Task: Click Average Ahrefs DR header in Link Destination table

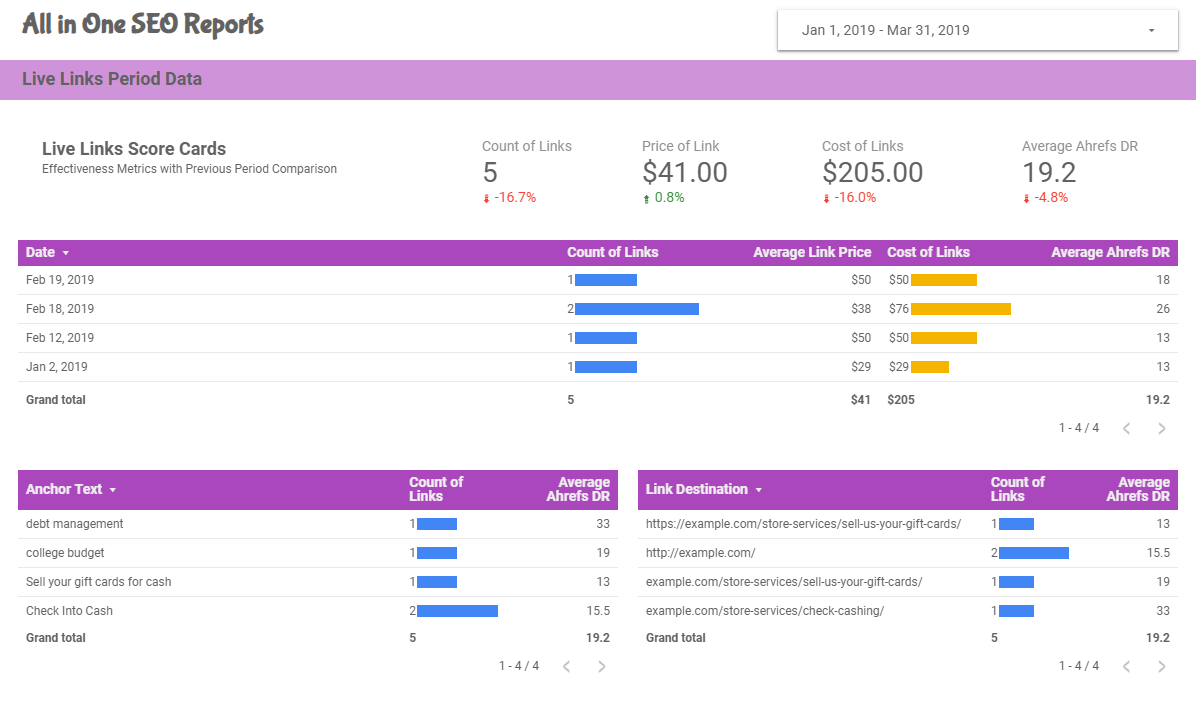Action: (1138, 489)
